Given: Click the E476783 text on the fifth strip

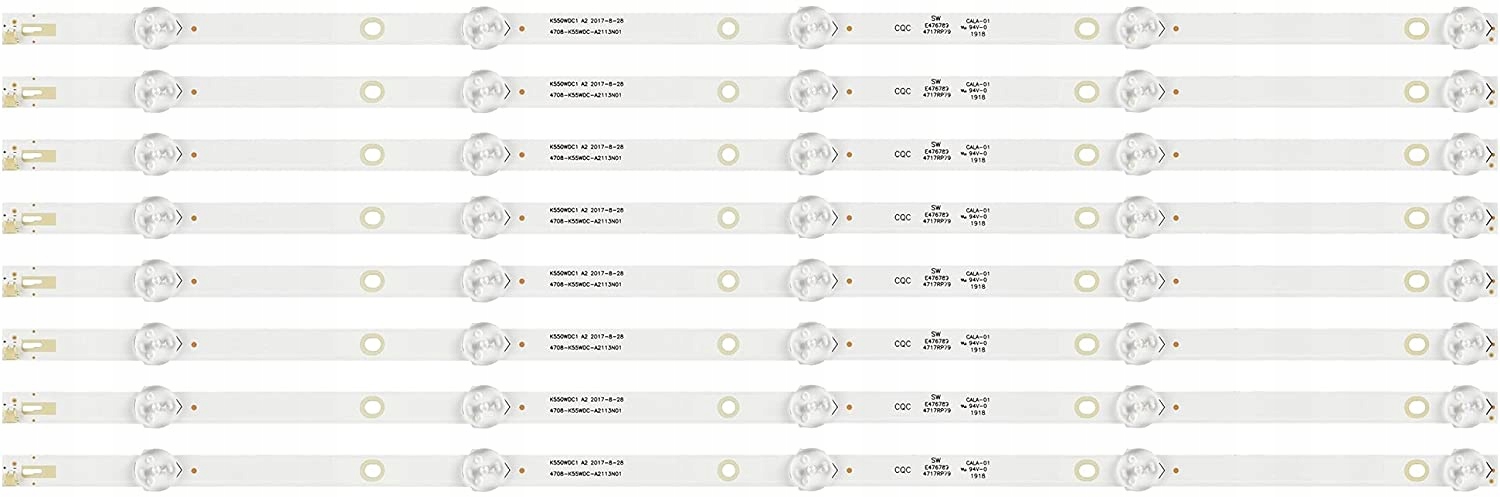Looking at the screenshot, I should (x=937, y=278).
